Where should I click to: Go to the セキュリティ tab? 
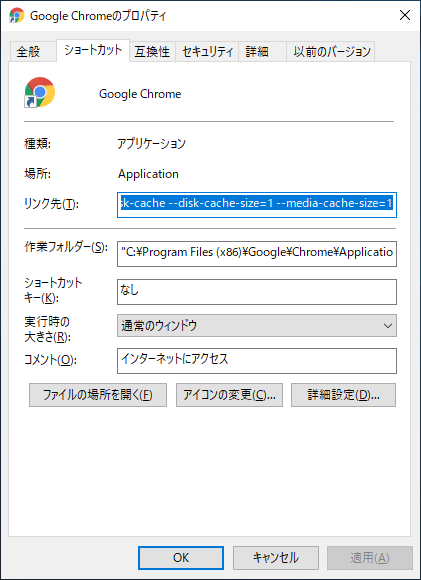(208, 51)
